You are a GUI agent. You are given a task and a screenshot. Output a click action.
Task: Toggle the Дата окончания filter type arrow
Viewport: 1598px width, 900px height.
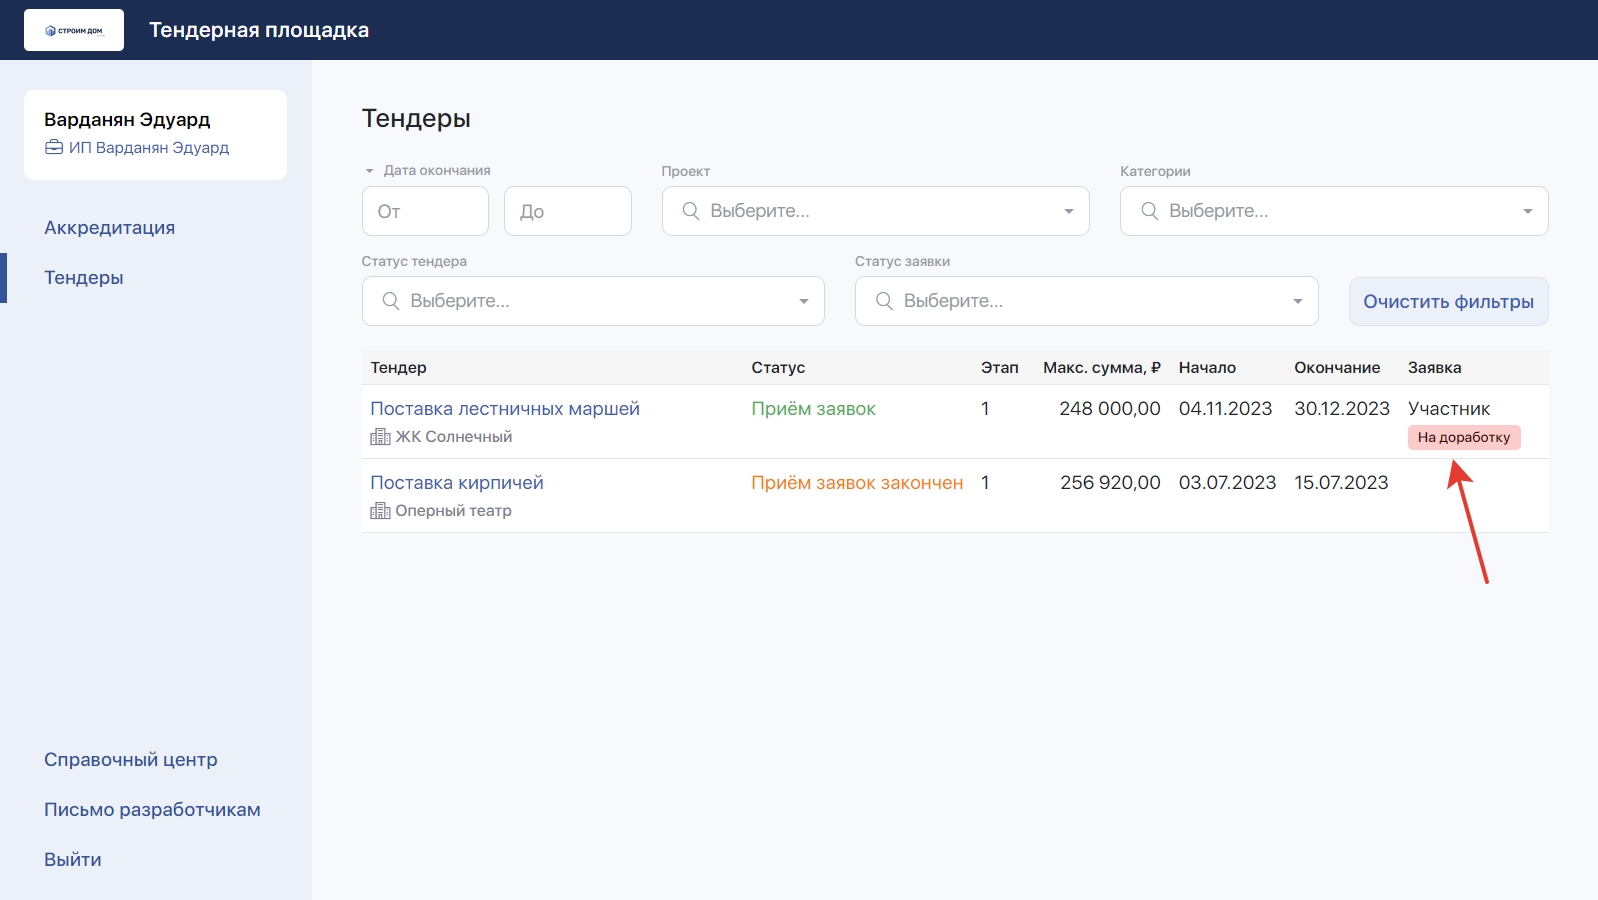click(369, 171)
